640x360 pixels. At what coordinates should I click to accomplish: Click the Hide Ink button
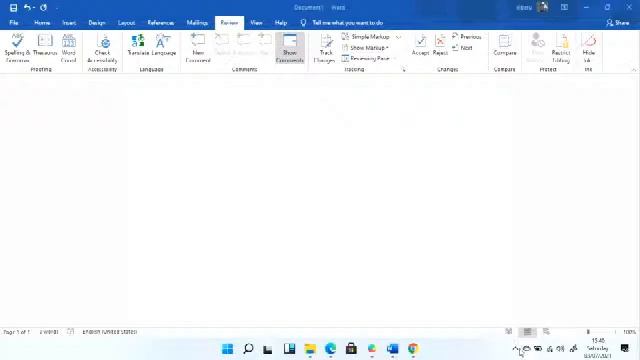tap(589, 48)
